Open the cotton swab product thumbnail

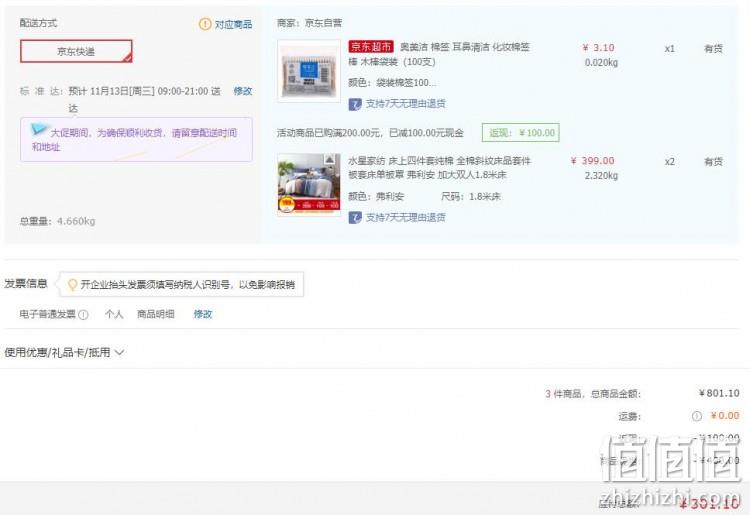point(309,71)
